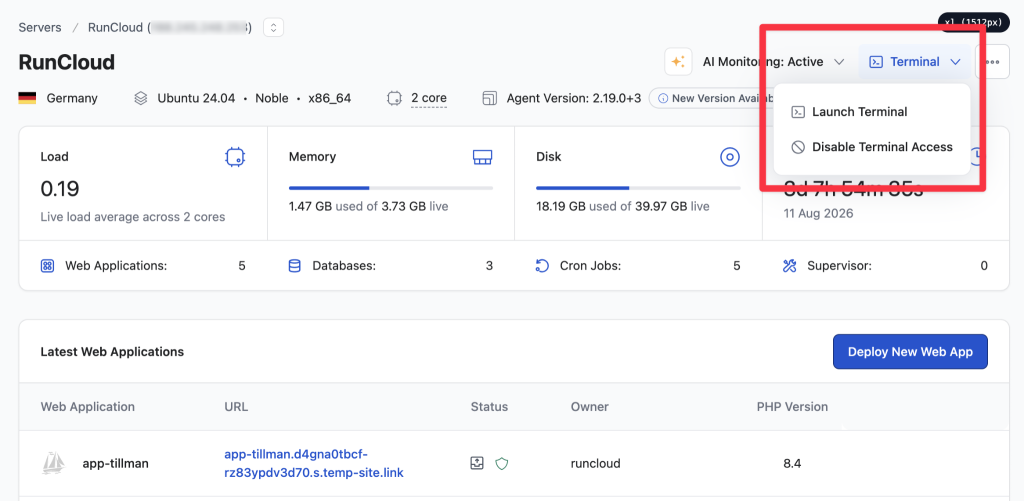Click the Germany flag icon
1024x501 pixels.
[27, 98]
